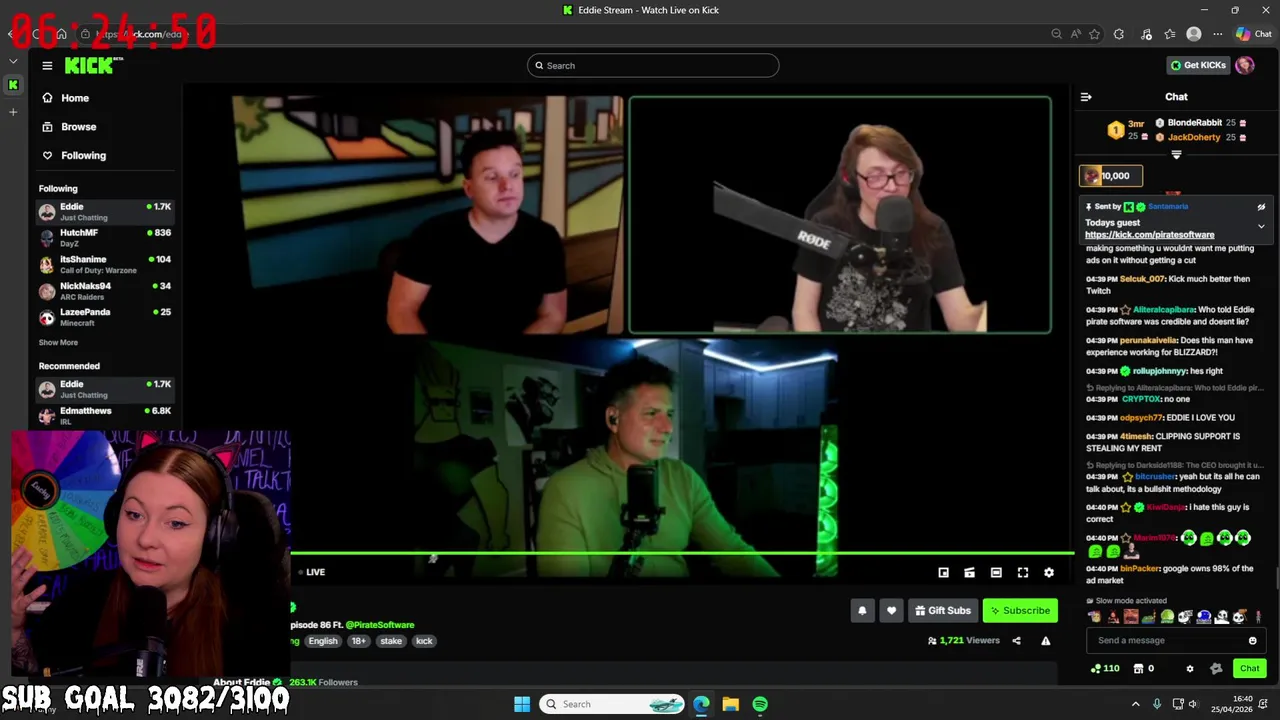Hide the pinned message with crossed-eye icon
This screenshot has height=720, width=1280.
click(1261, 207)
